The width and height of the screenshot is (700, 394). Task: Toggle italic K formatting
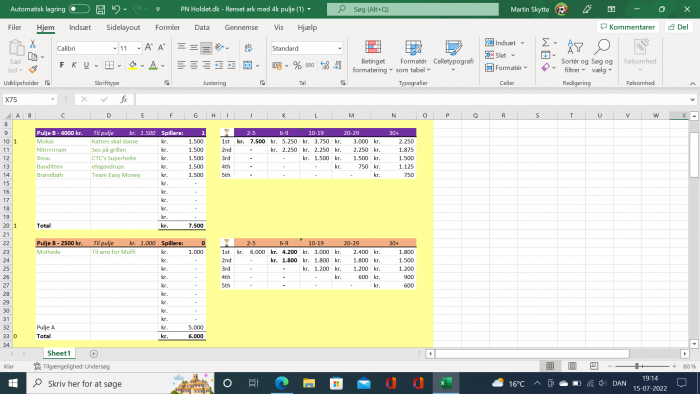pyautogui.click(x=74, y=65)
